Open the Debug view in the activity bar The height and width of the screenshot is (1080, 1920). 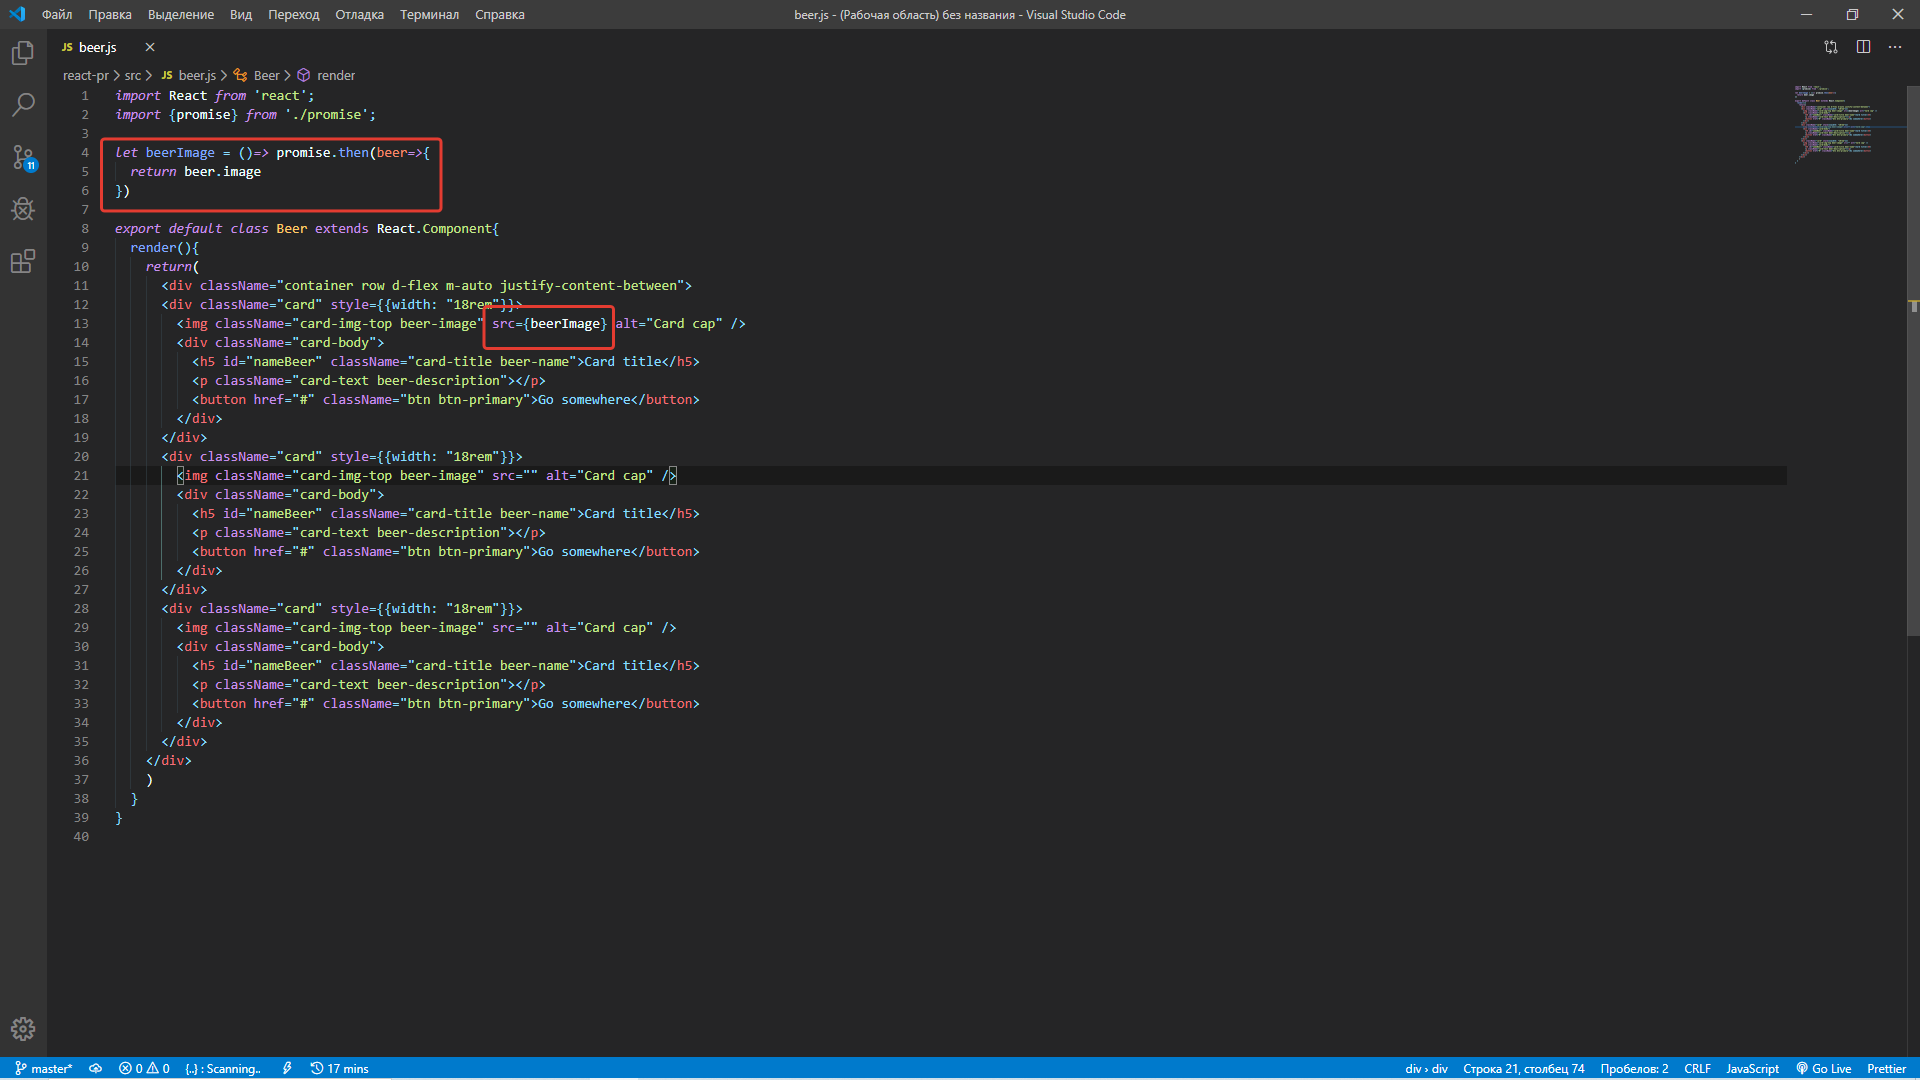[x=23, y=209]
